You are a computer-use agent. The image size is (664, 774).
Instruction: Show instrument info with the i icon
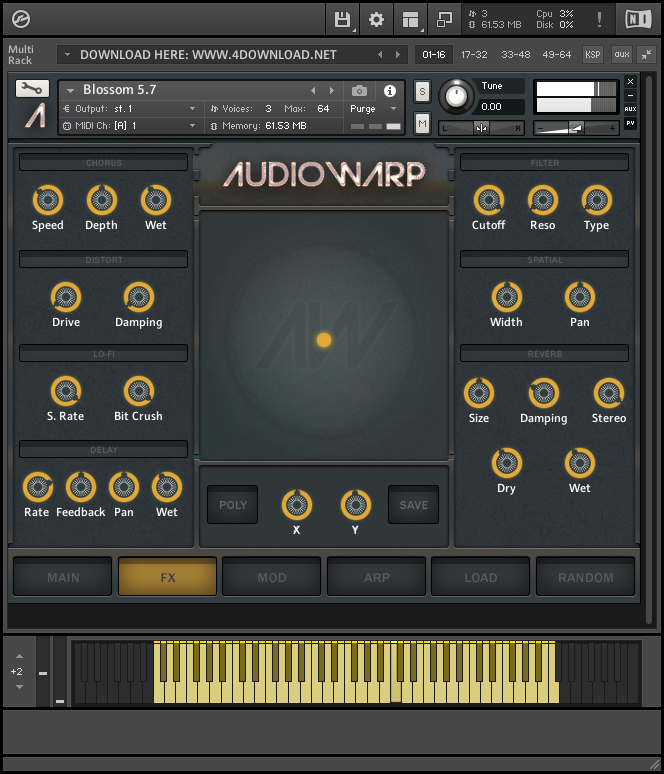pyautogui.click(x=390, y=91)
